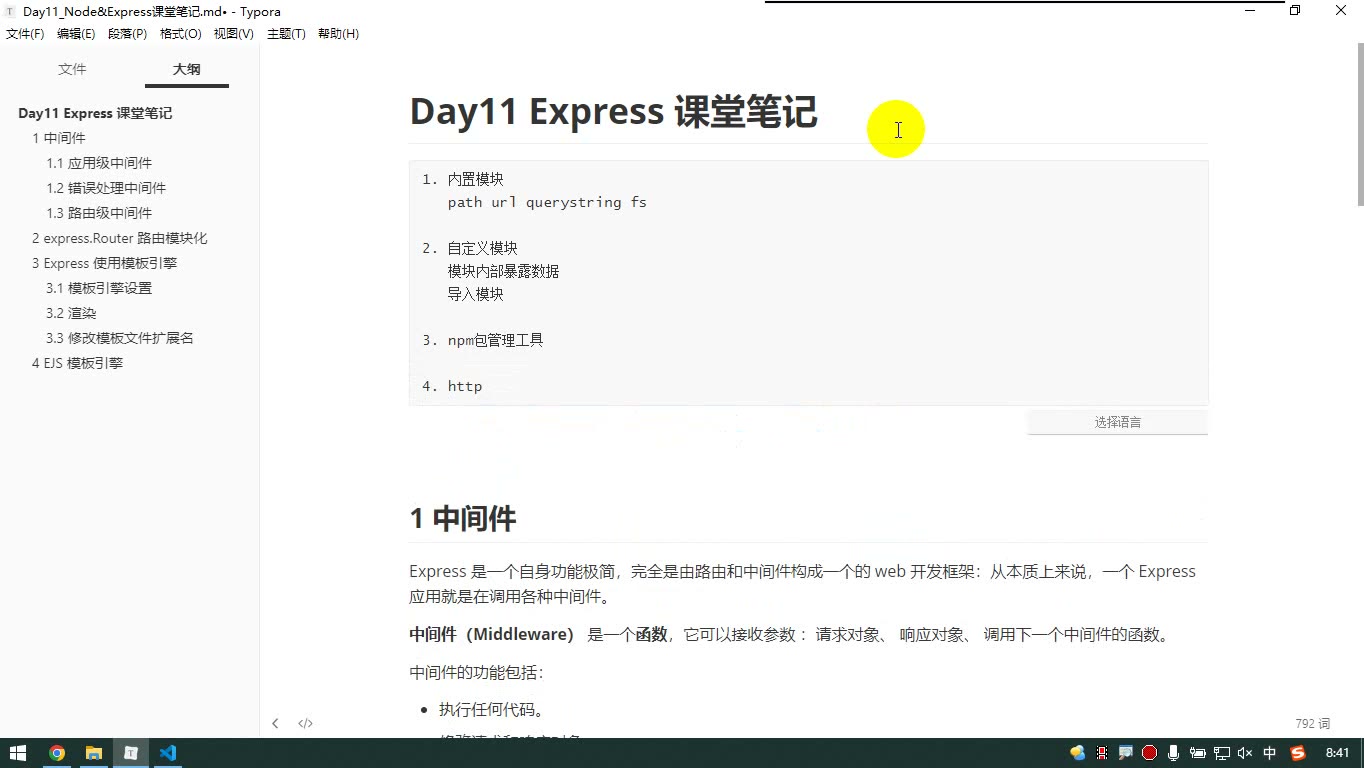
Task: Open the Sogou input method icon
Action: tap(1298, 753)
